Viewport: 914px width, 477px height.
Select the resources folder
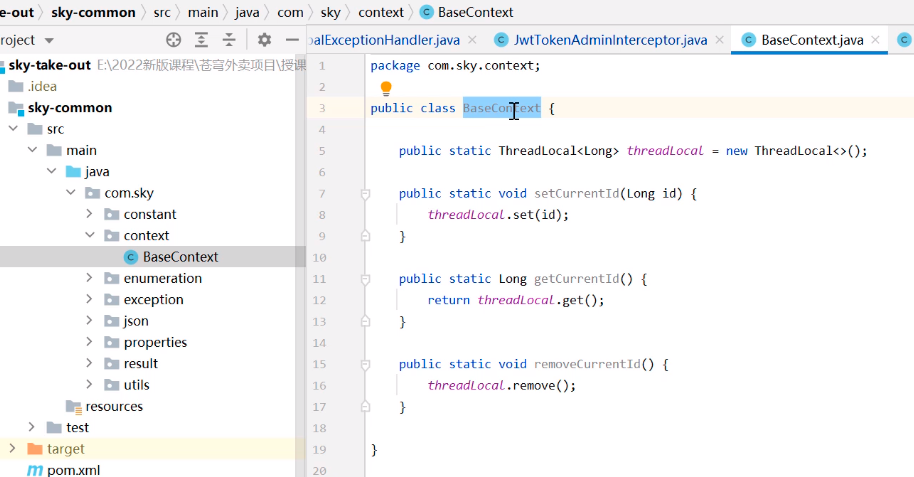coord(114,406)
